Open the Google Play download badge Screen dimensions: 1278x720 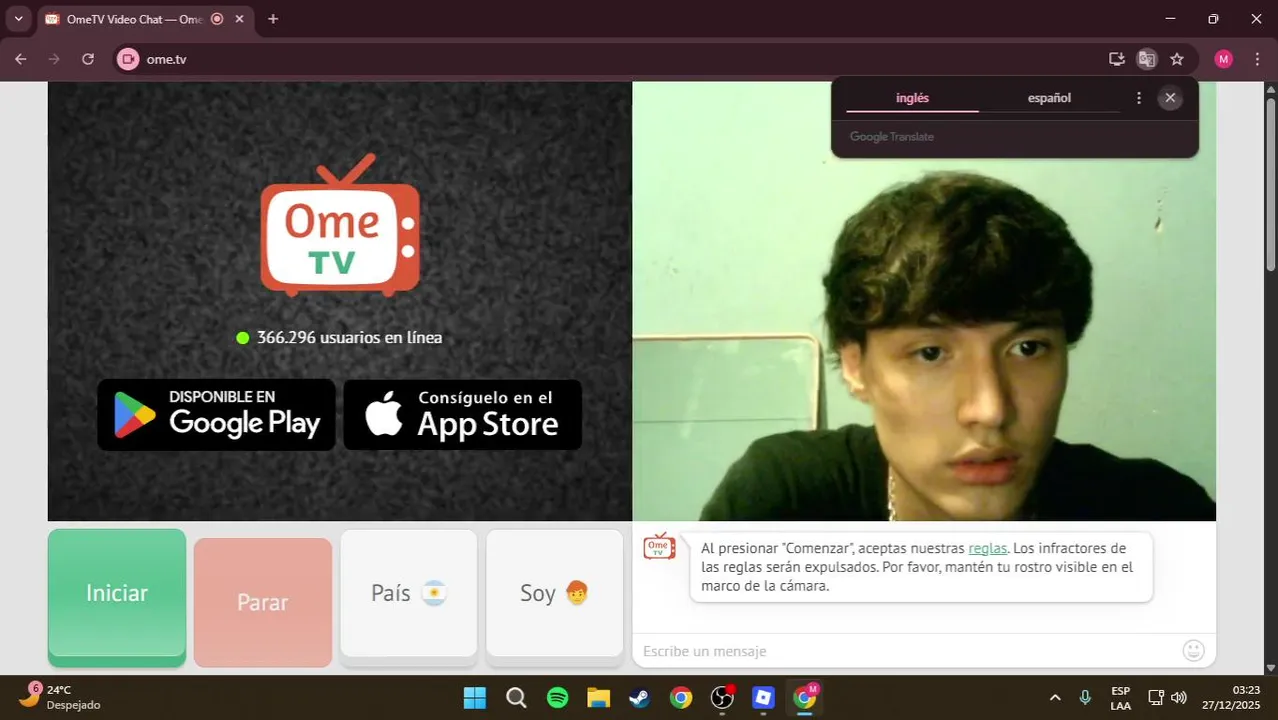(217, 414)
